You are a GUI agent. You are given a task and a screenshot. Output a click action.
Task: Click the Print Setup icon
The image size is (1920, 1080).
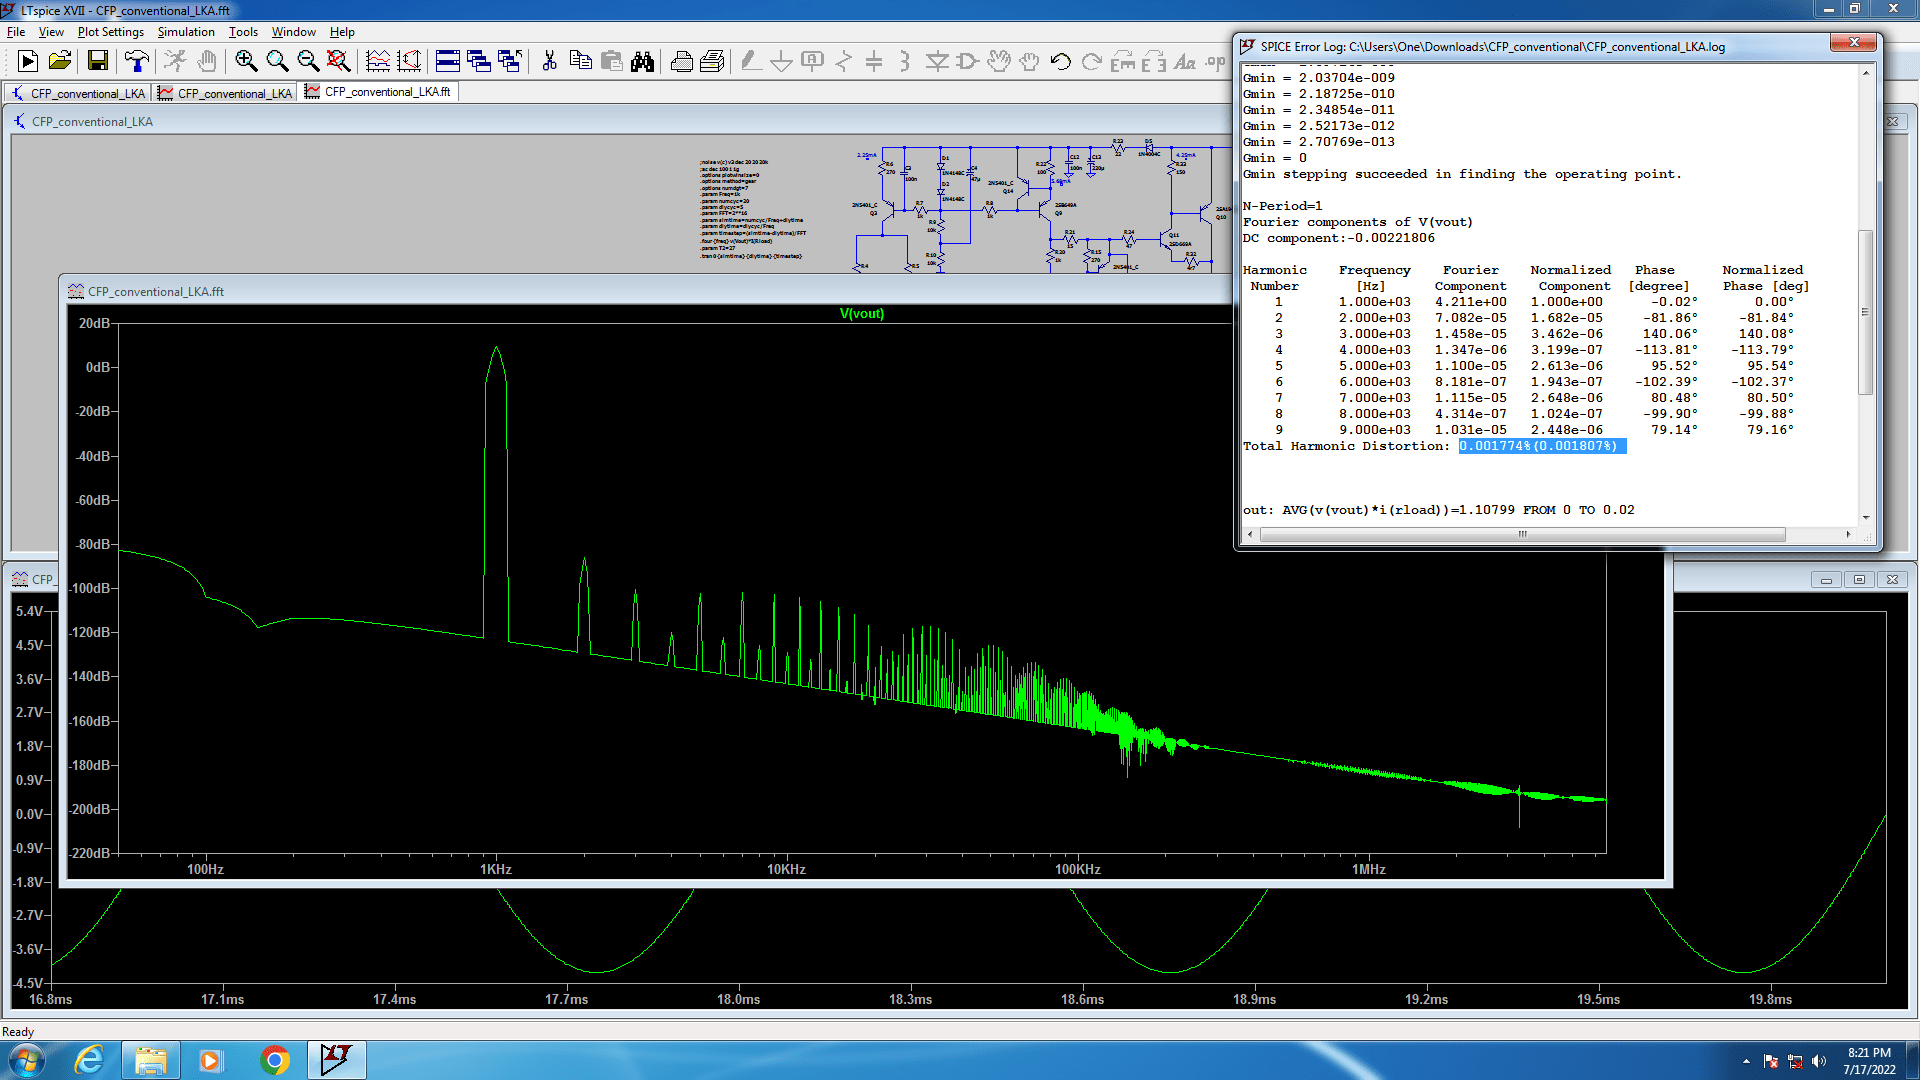712,62
